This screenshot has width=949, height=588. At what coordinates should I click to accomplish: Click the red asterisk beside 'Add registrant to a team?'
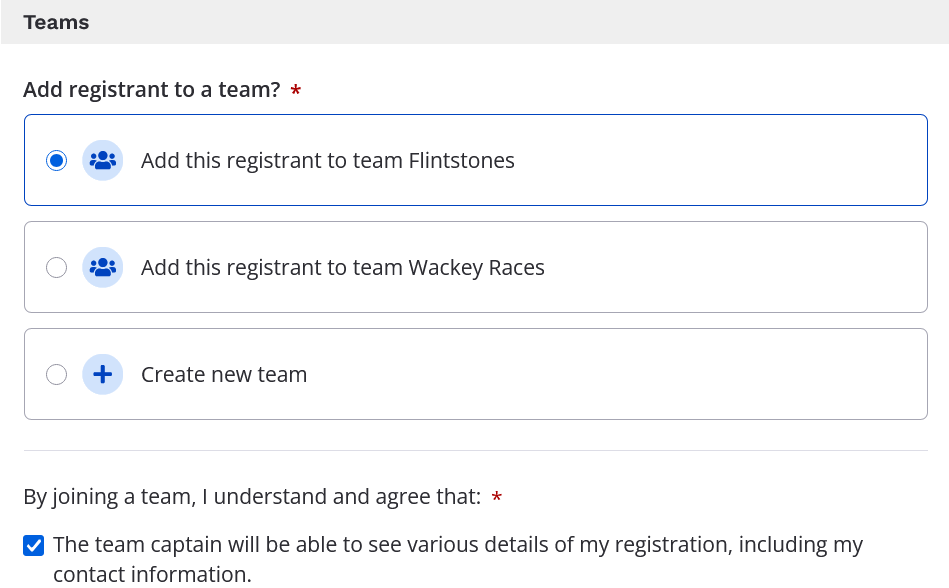pyautogui.click(x=296, y=91)
